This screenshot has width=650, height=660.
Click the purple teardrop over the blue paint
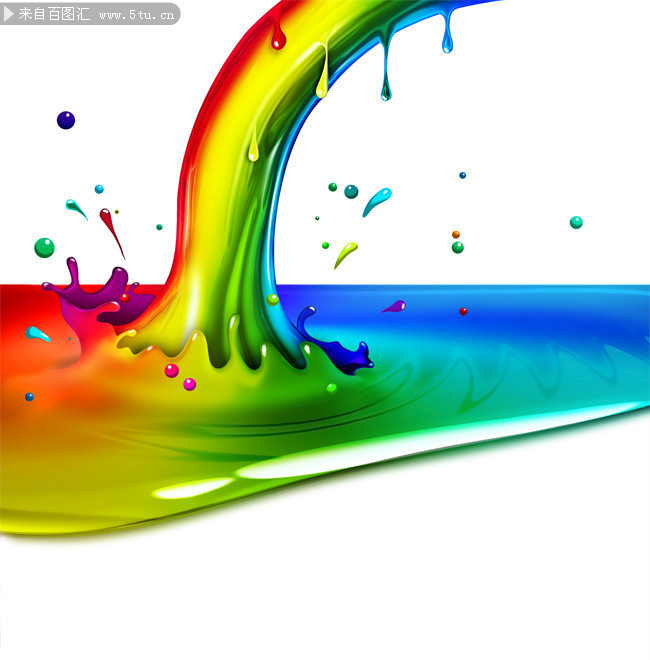point(395,307)
